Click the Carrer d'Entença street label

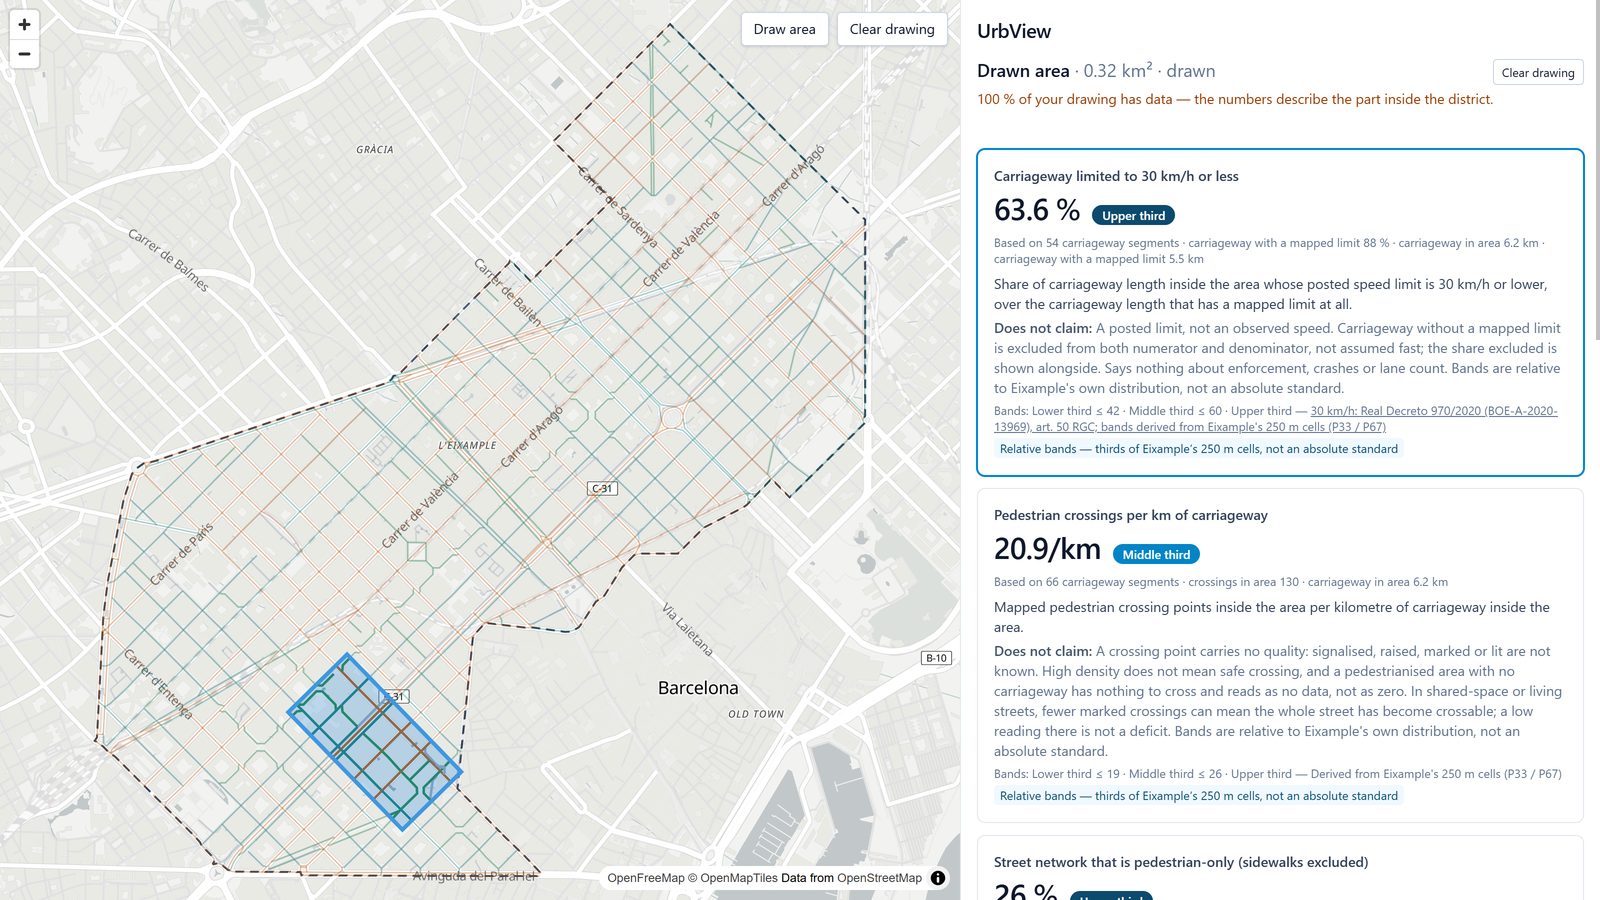pyautogui.click(x=158, y=684)
